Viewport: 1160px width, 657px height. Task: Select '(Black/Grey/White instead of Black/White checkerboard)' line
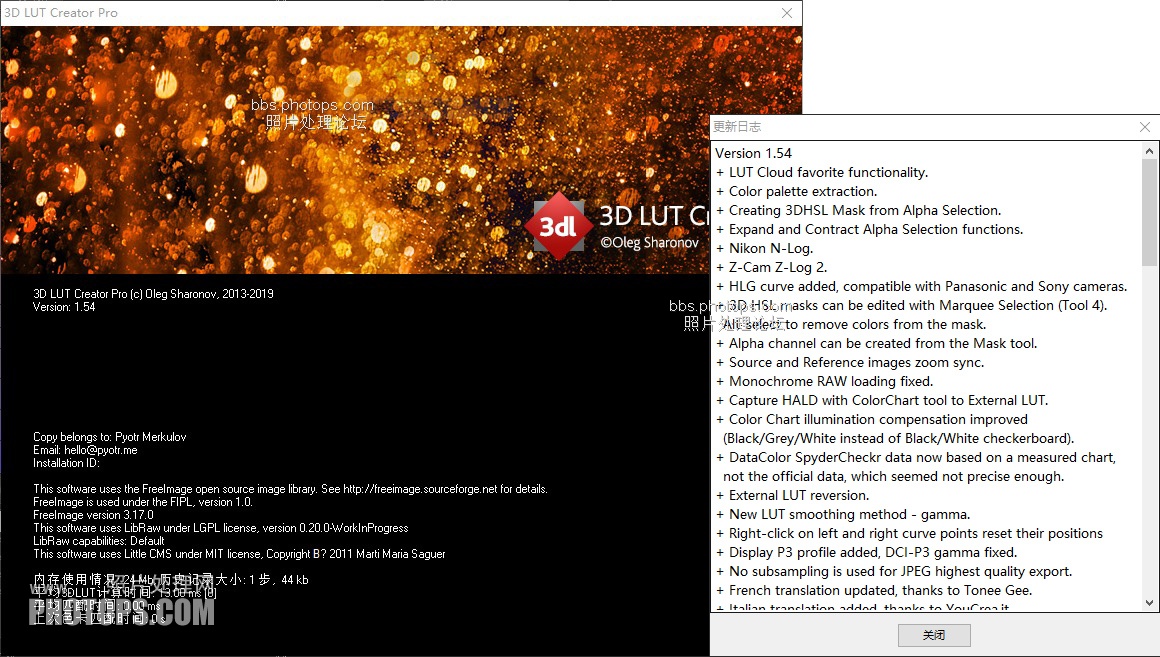[898, 439]
